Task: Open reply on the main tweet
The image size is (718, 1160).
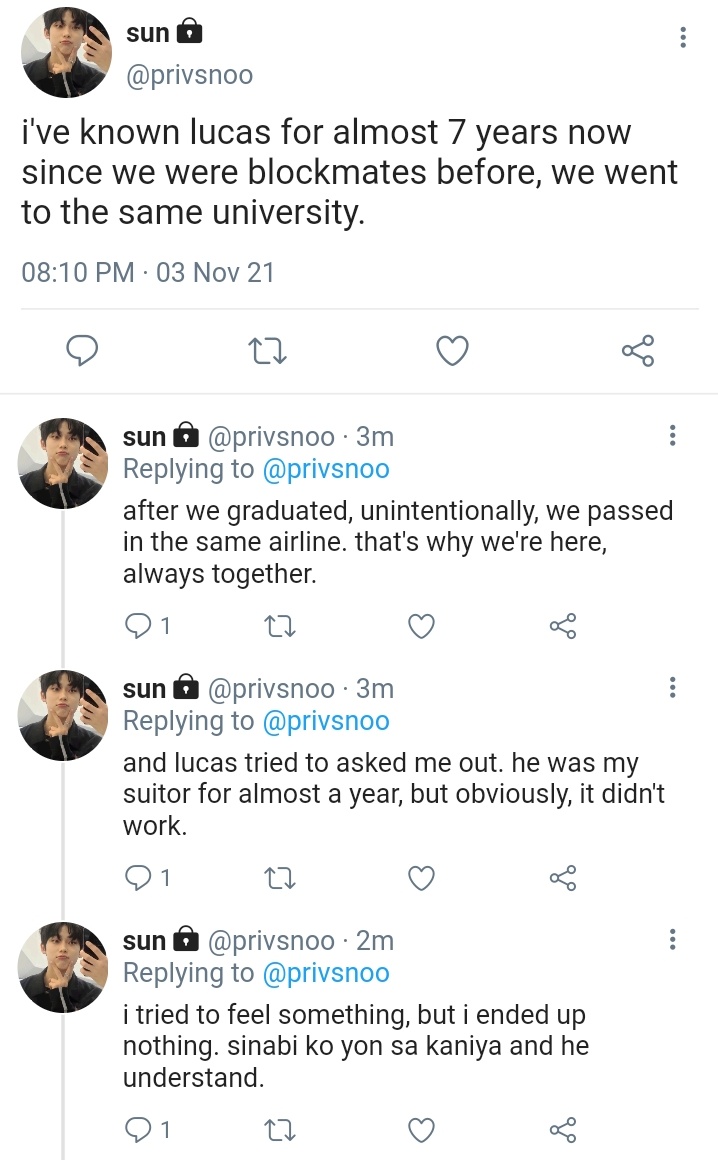Action: tap(82, 350)
